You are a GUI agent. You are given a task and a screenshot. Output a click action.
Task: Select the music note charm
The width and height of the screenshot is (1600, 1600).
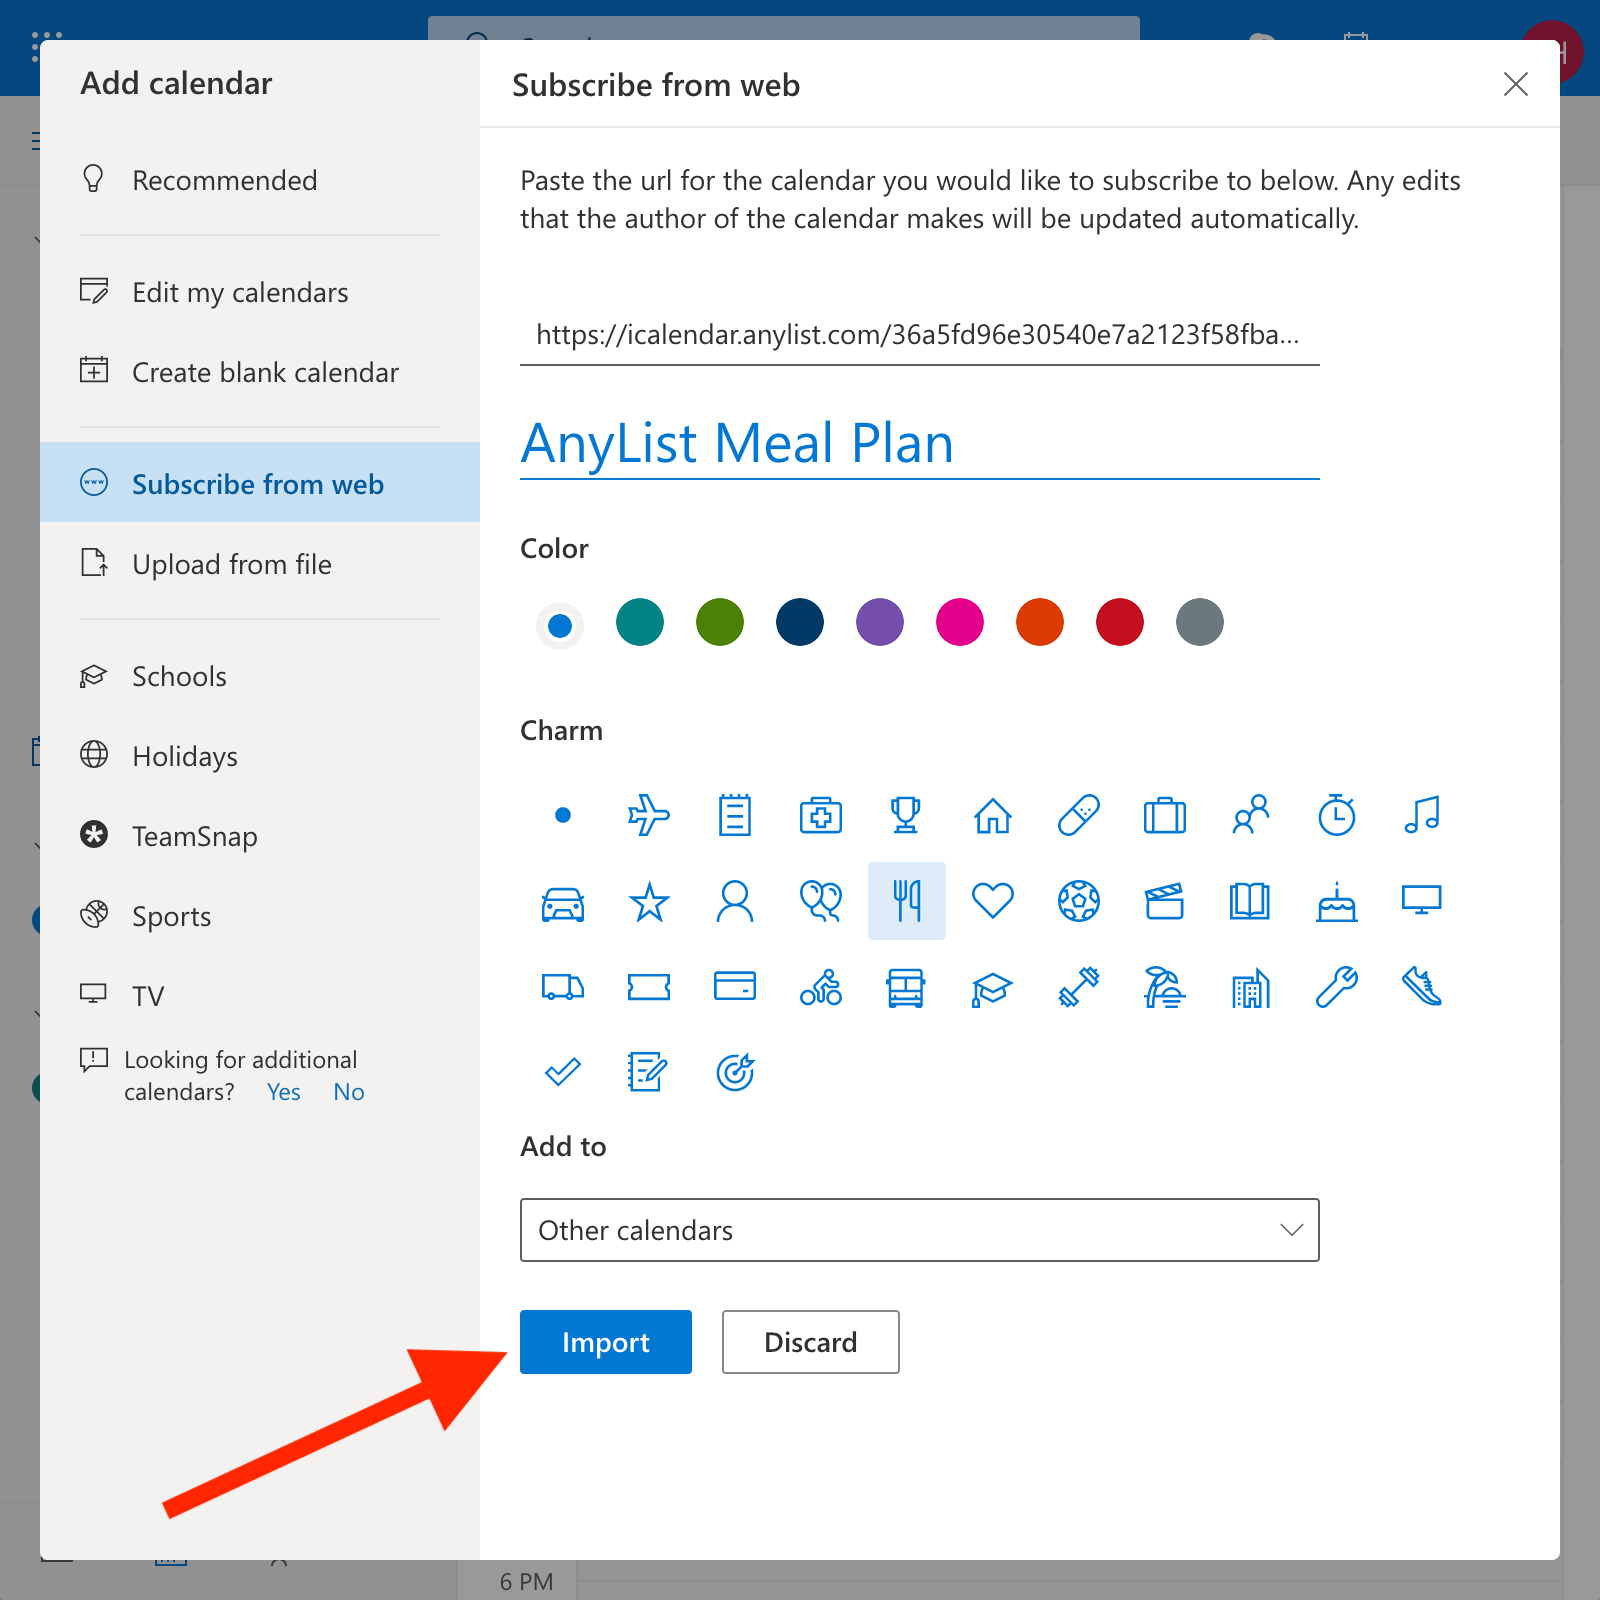pos(1421,815)
